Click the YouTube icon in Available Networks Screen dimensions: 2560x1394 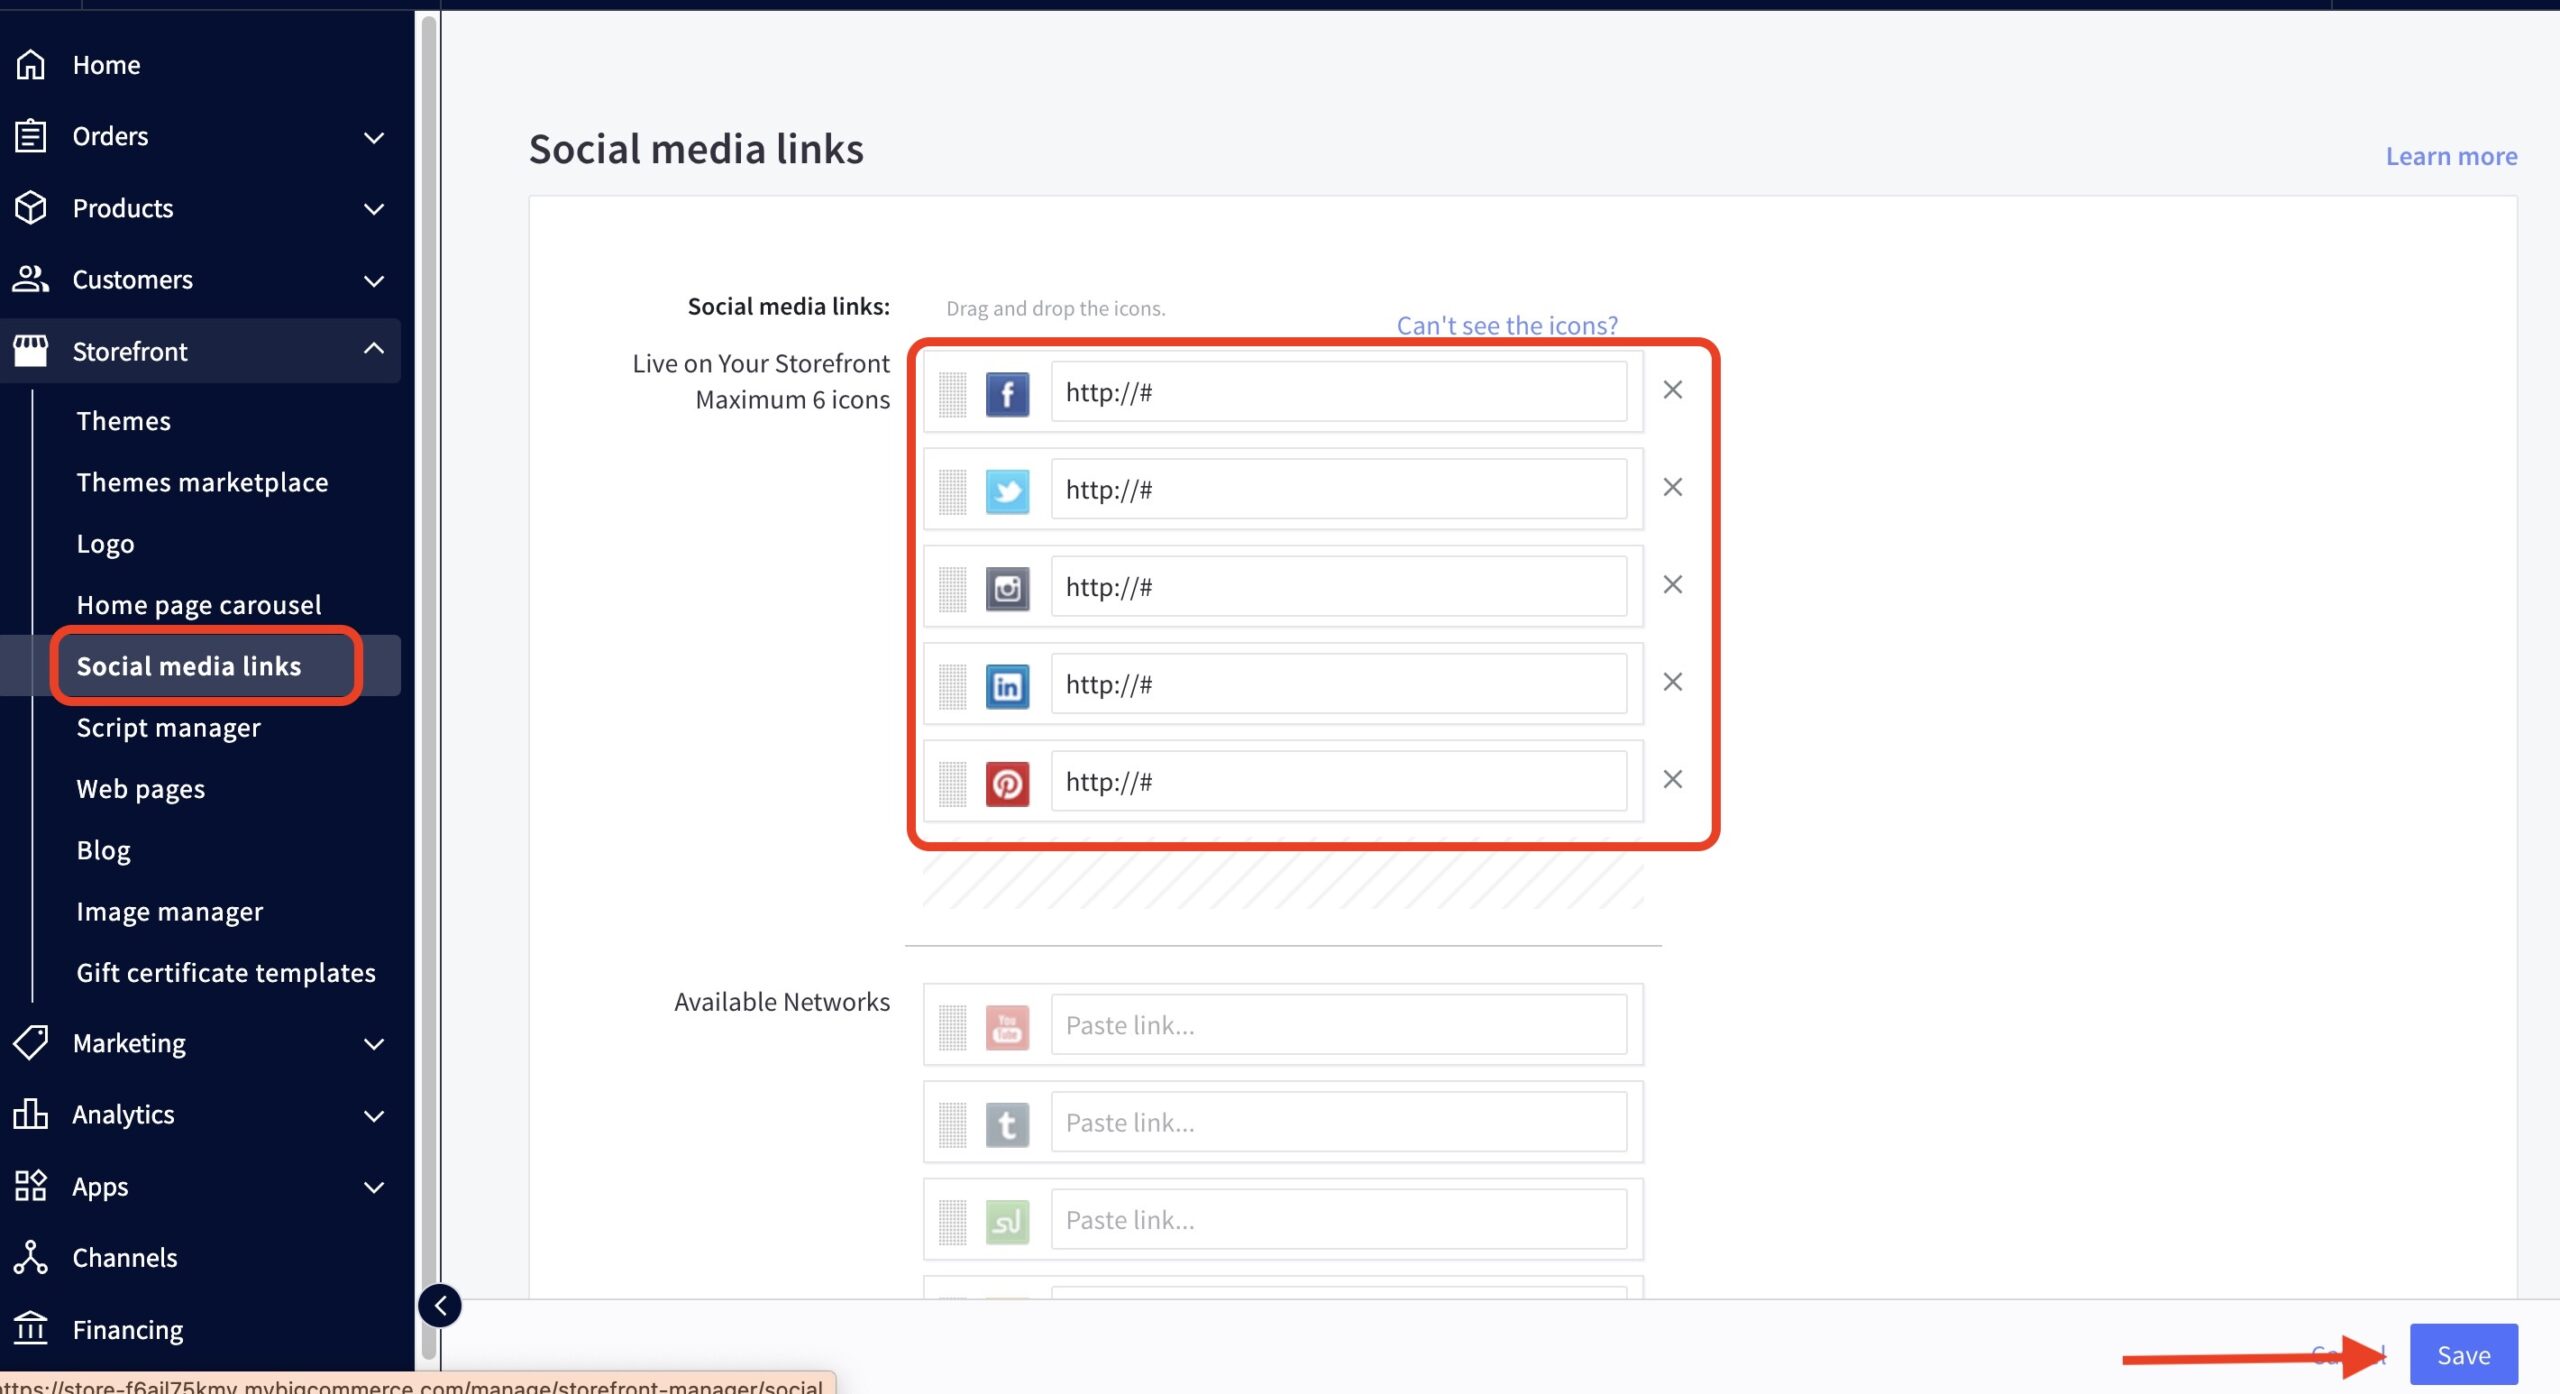[x=1007, y=1027]
